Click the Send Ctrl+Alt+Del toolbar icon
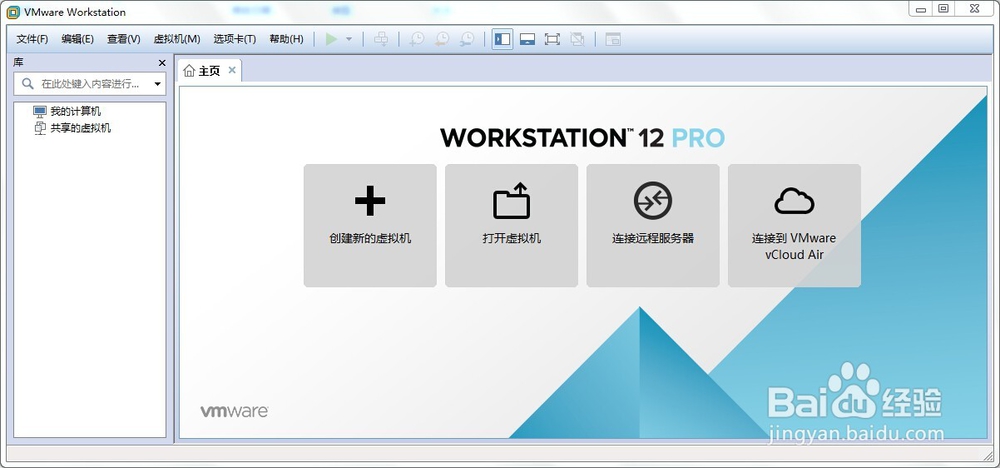Viewport: 1000px width, 468px height. pos(381,40)
